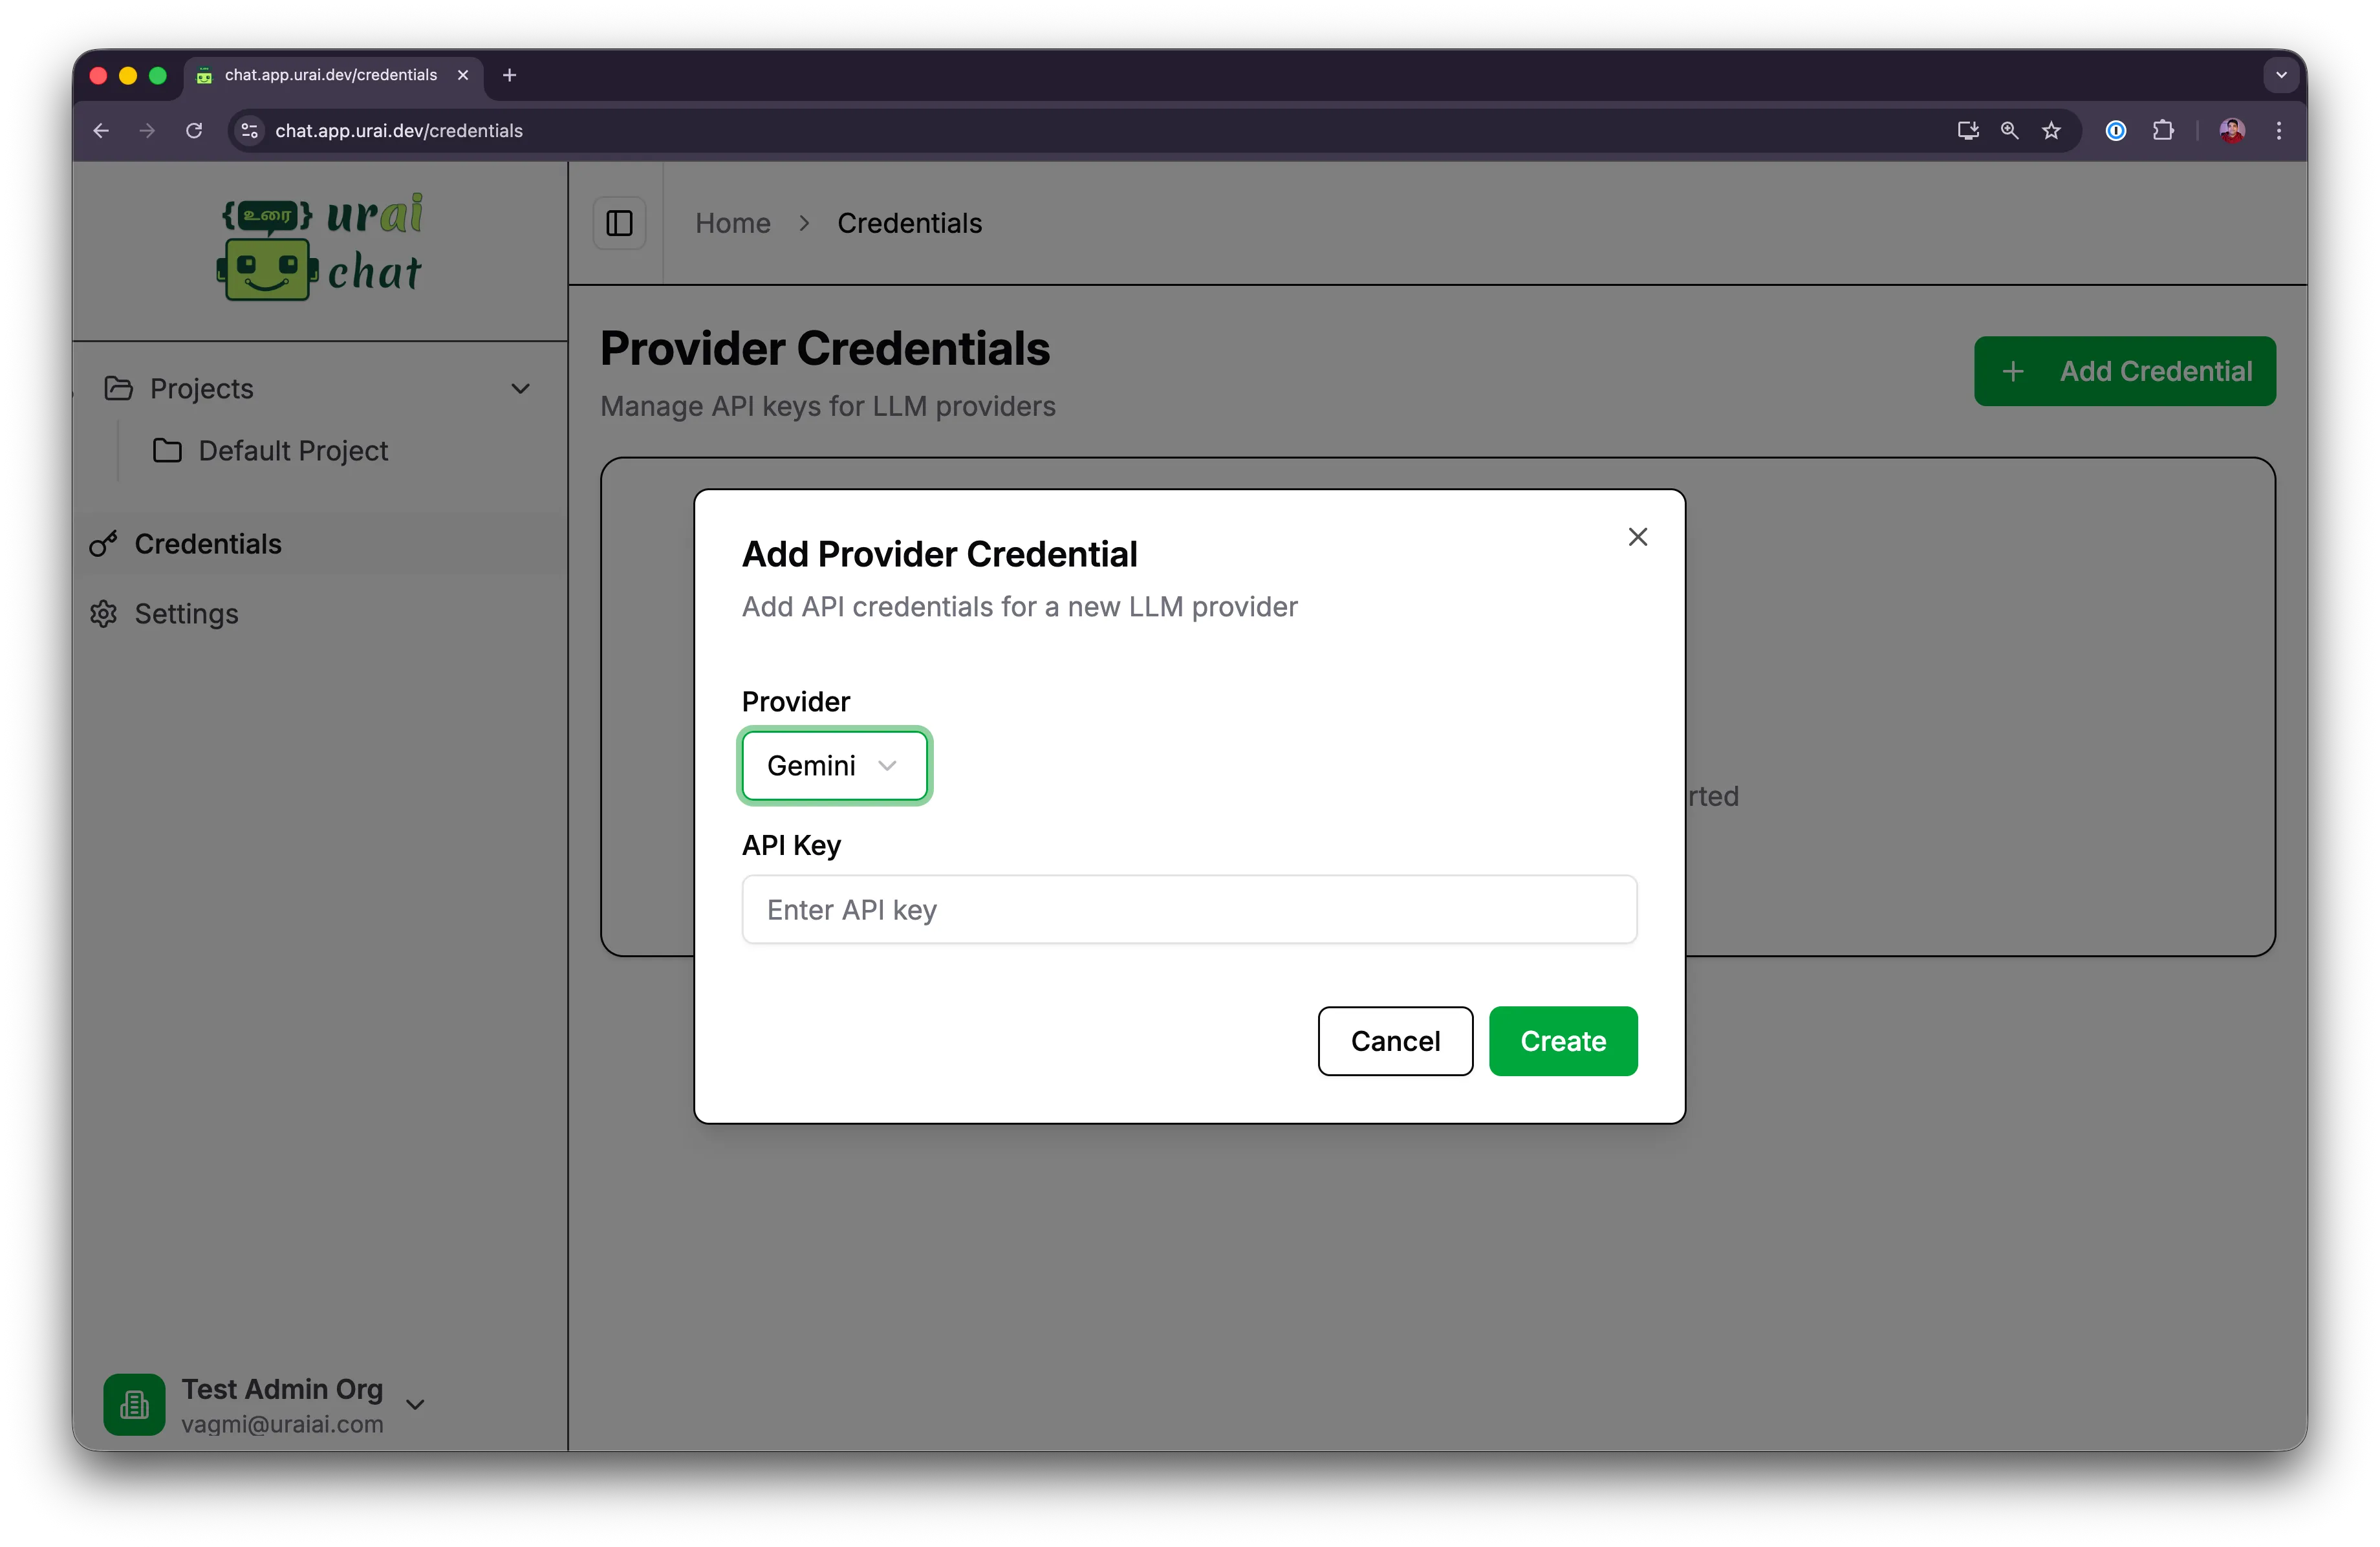Close the Add Provider Credential dialog
This screenshot has width=2380, height=1547.
[1637, 537]
